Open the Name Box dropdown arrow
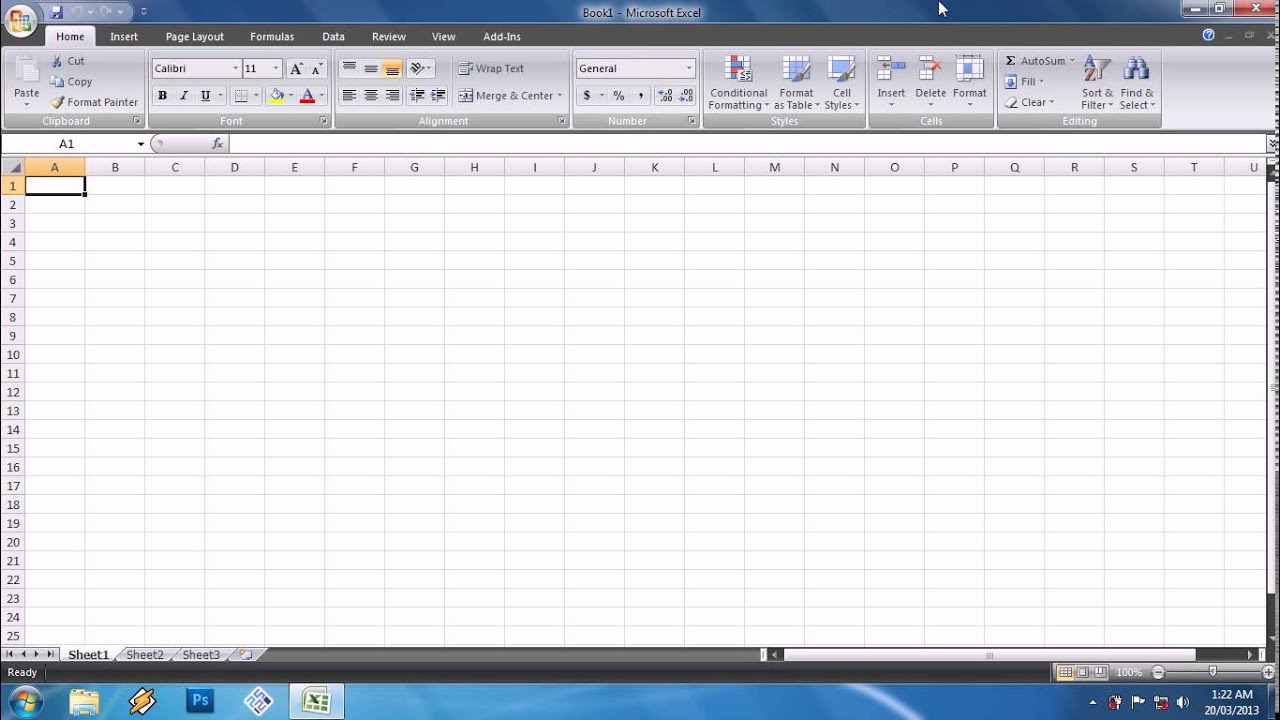1280x720 pixels. [x=140, y=144]
